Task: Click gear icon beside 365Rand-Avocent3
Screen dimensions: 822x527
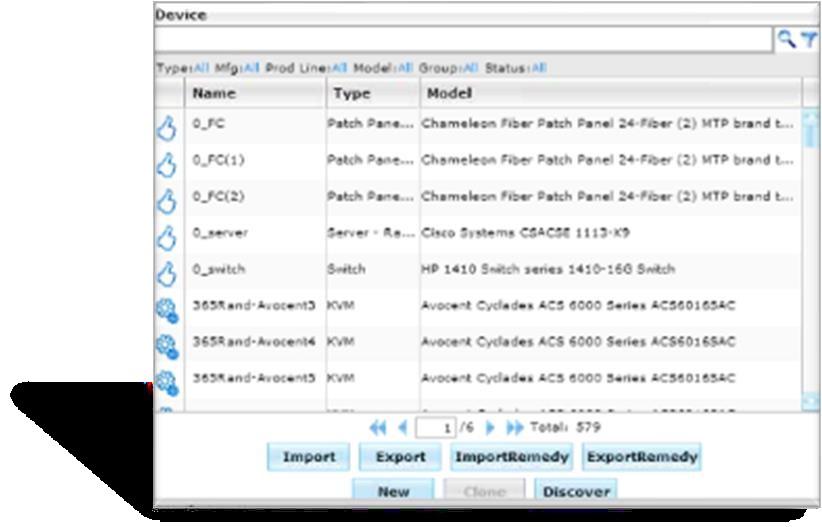Action: click(x=168, y=310)
